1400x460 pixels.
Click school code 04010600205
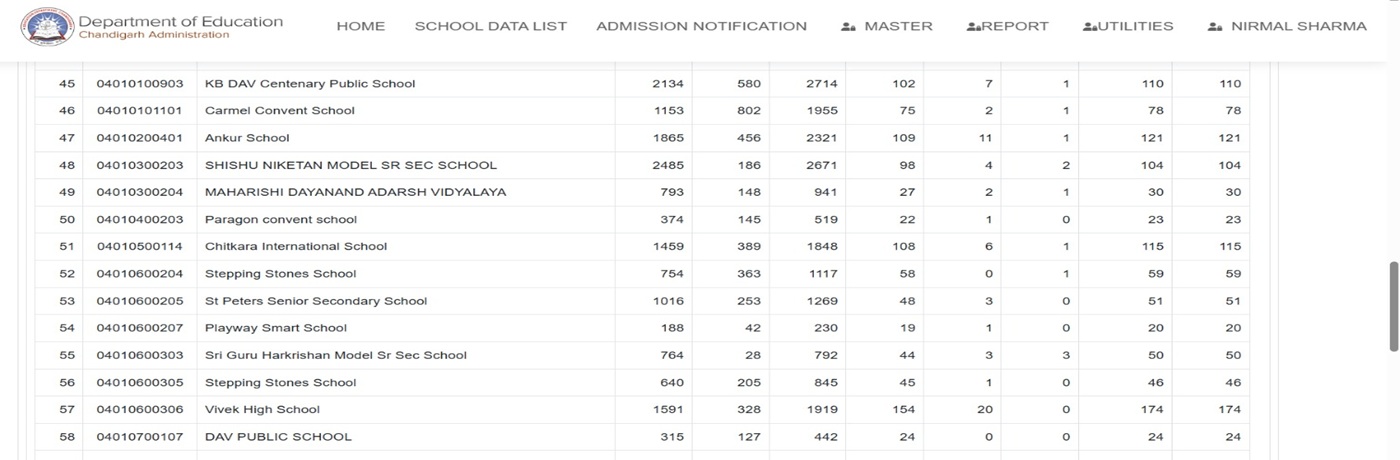(x=140, y=301)
